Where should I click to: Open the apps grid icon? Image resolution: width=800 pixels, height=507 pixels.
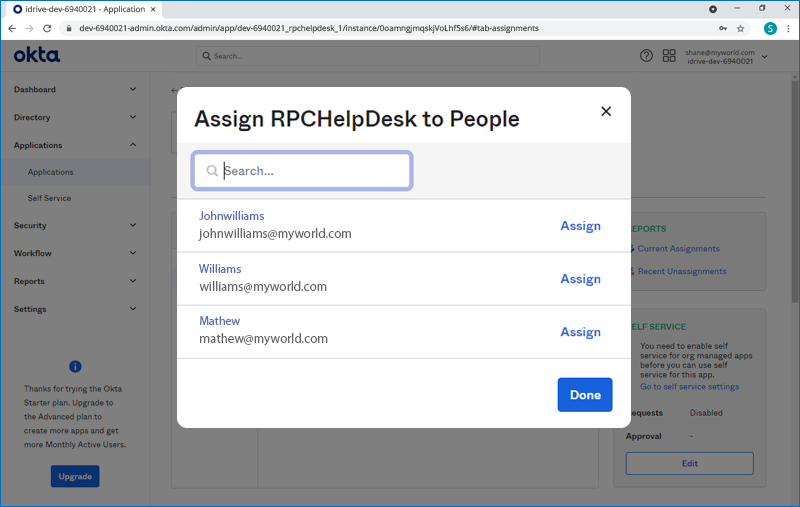tap(669, 56)
